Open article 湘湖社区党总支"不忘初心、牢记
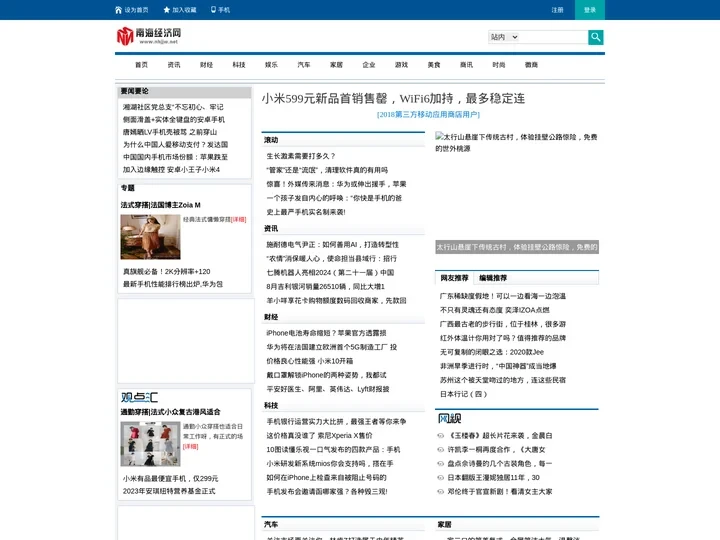Screen dimensions: 720x540 pos(173,107)
